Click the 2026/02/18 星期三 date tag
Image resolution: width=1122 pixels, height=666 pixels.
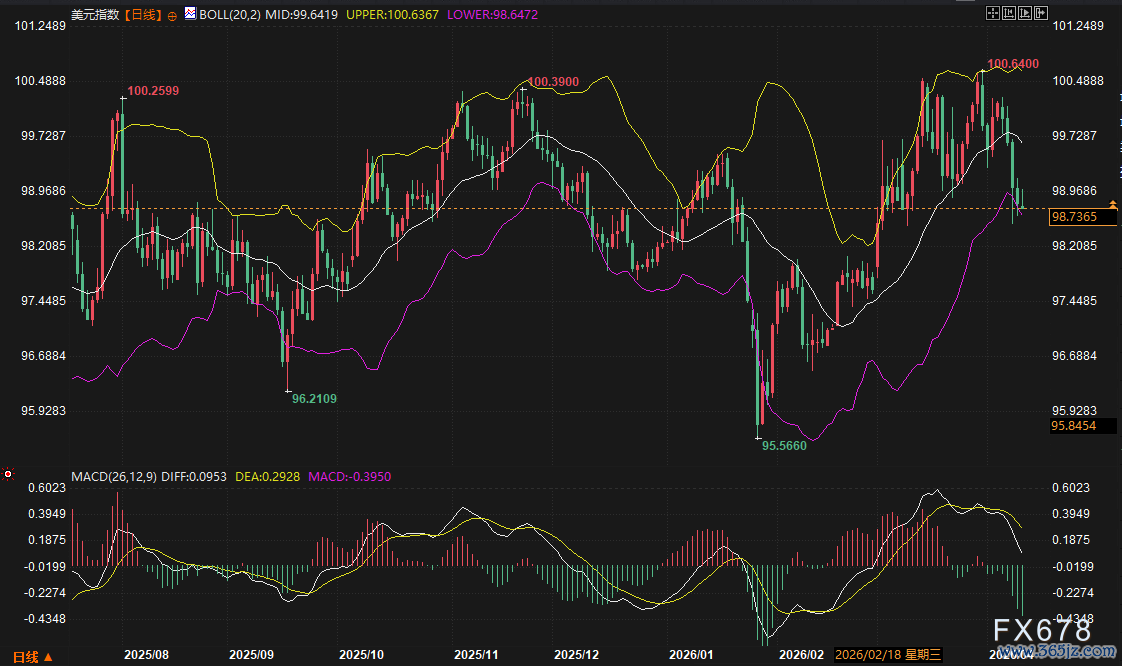click(888, 655)
